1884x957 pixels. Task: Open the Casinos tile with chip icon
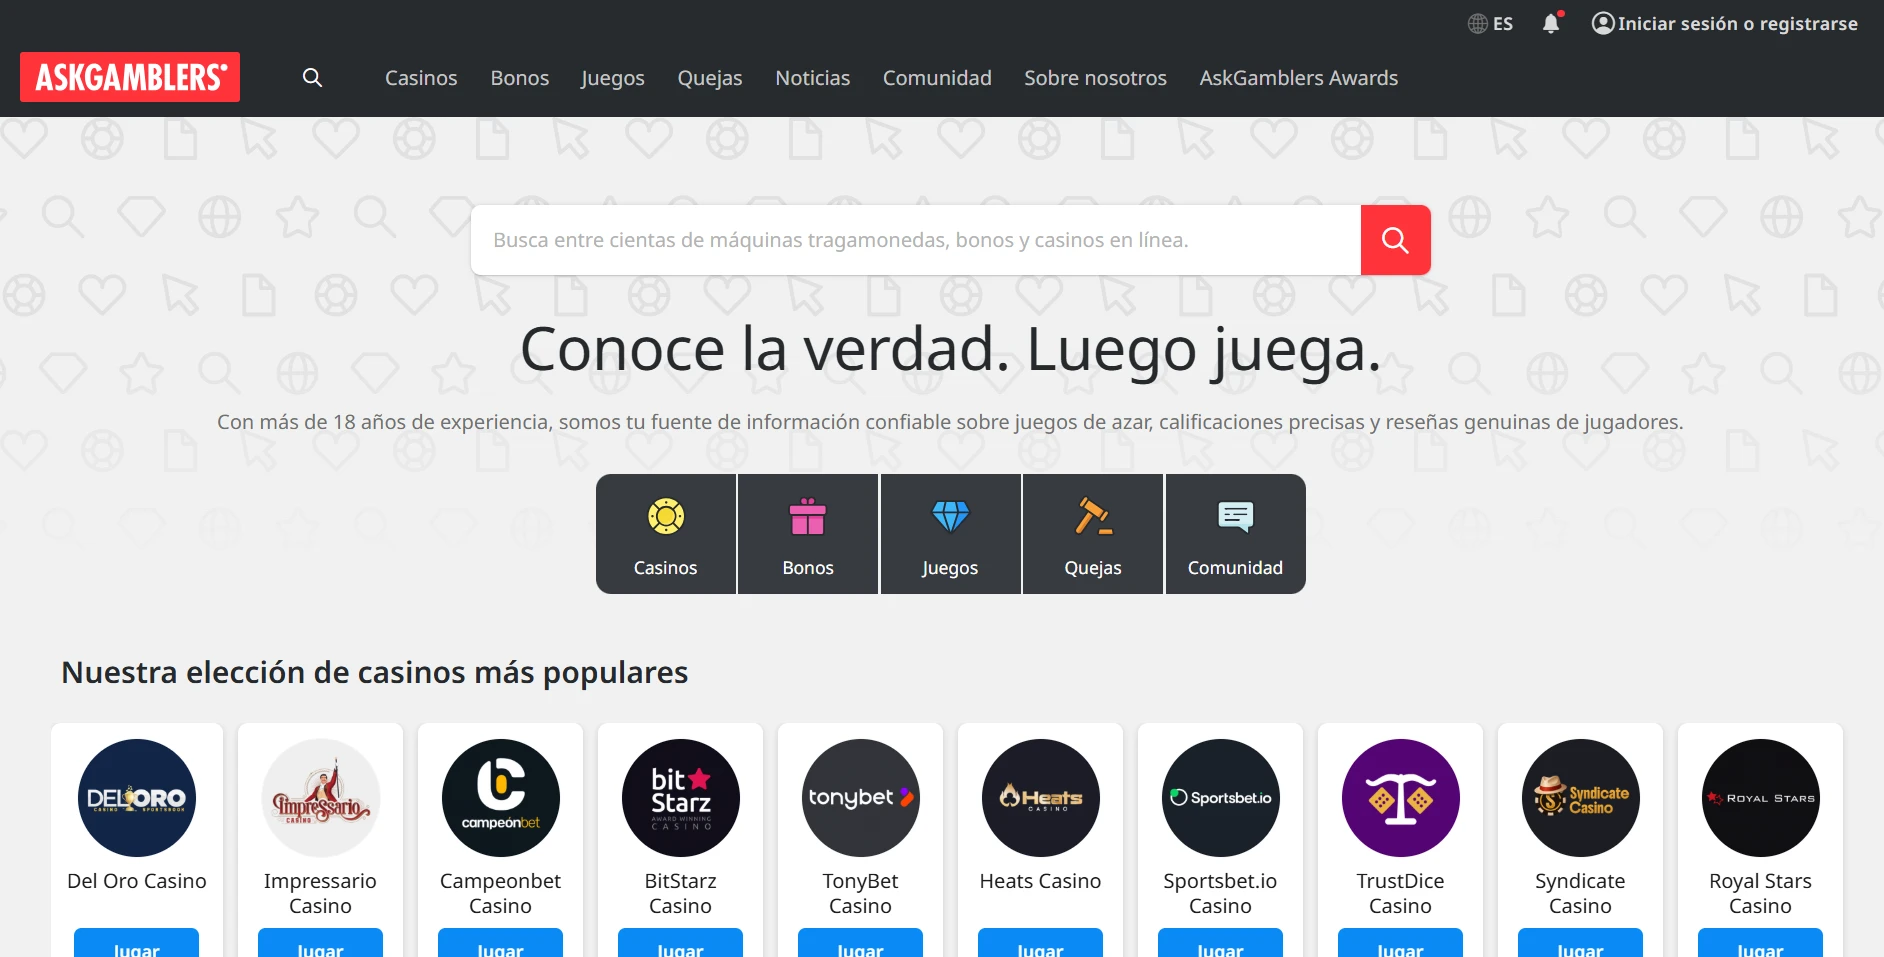click(666, 534)
